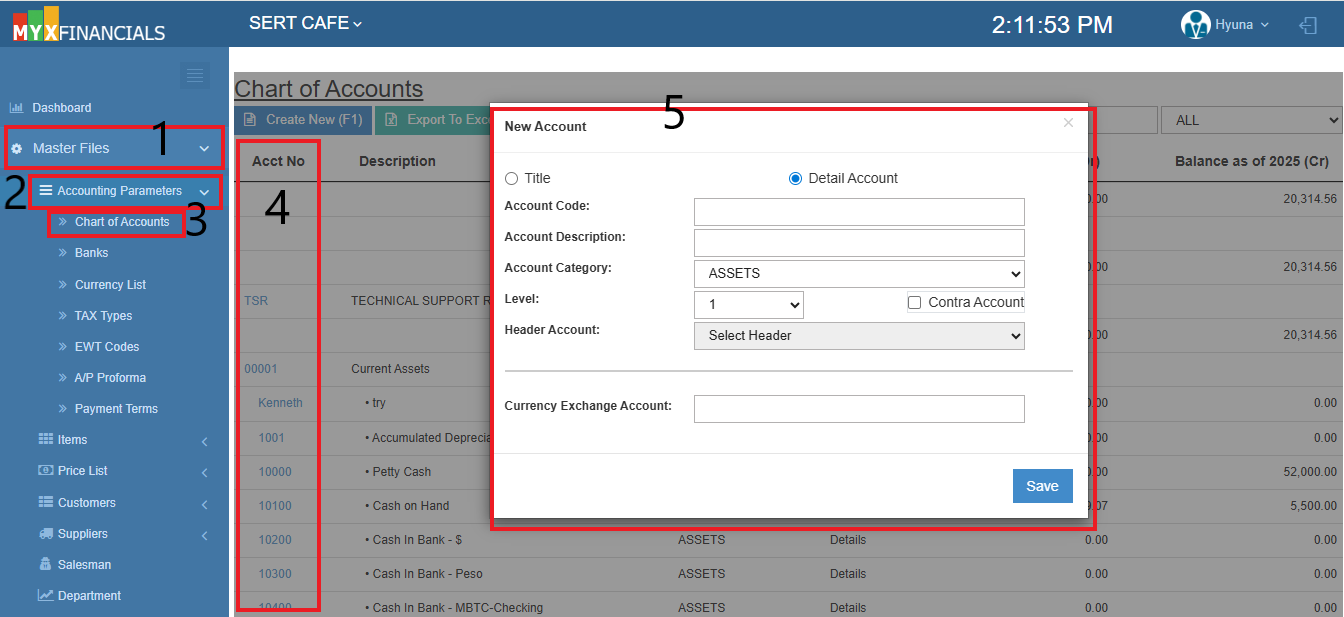Open the SERT CAFE company menu

(x=305, y=22)
